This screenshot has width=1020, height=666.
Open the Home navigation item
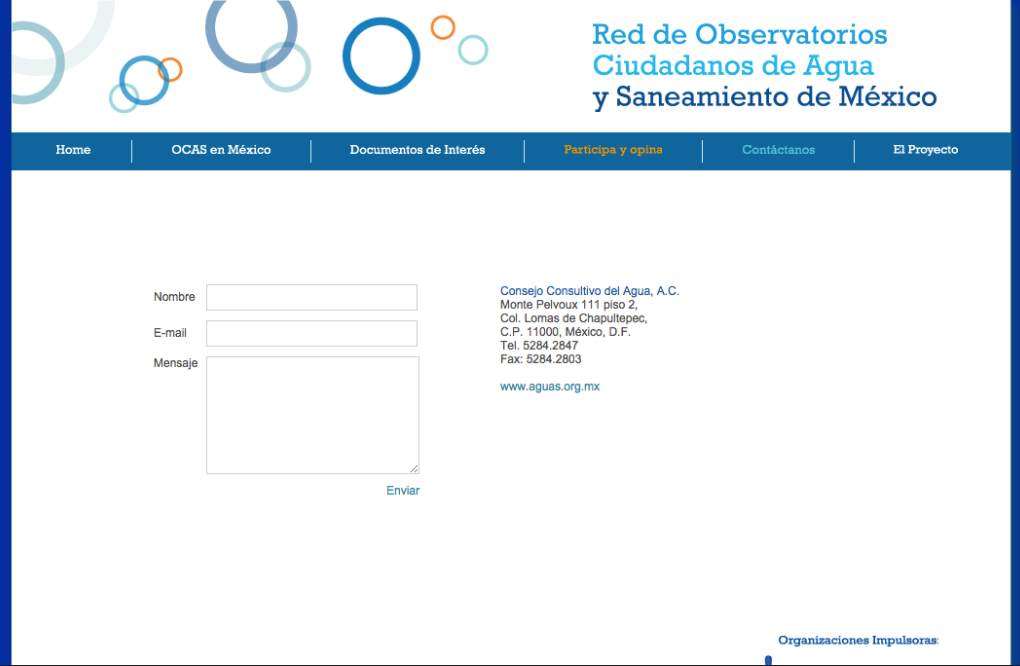(x=73, y=150)
